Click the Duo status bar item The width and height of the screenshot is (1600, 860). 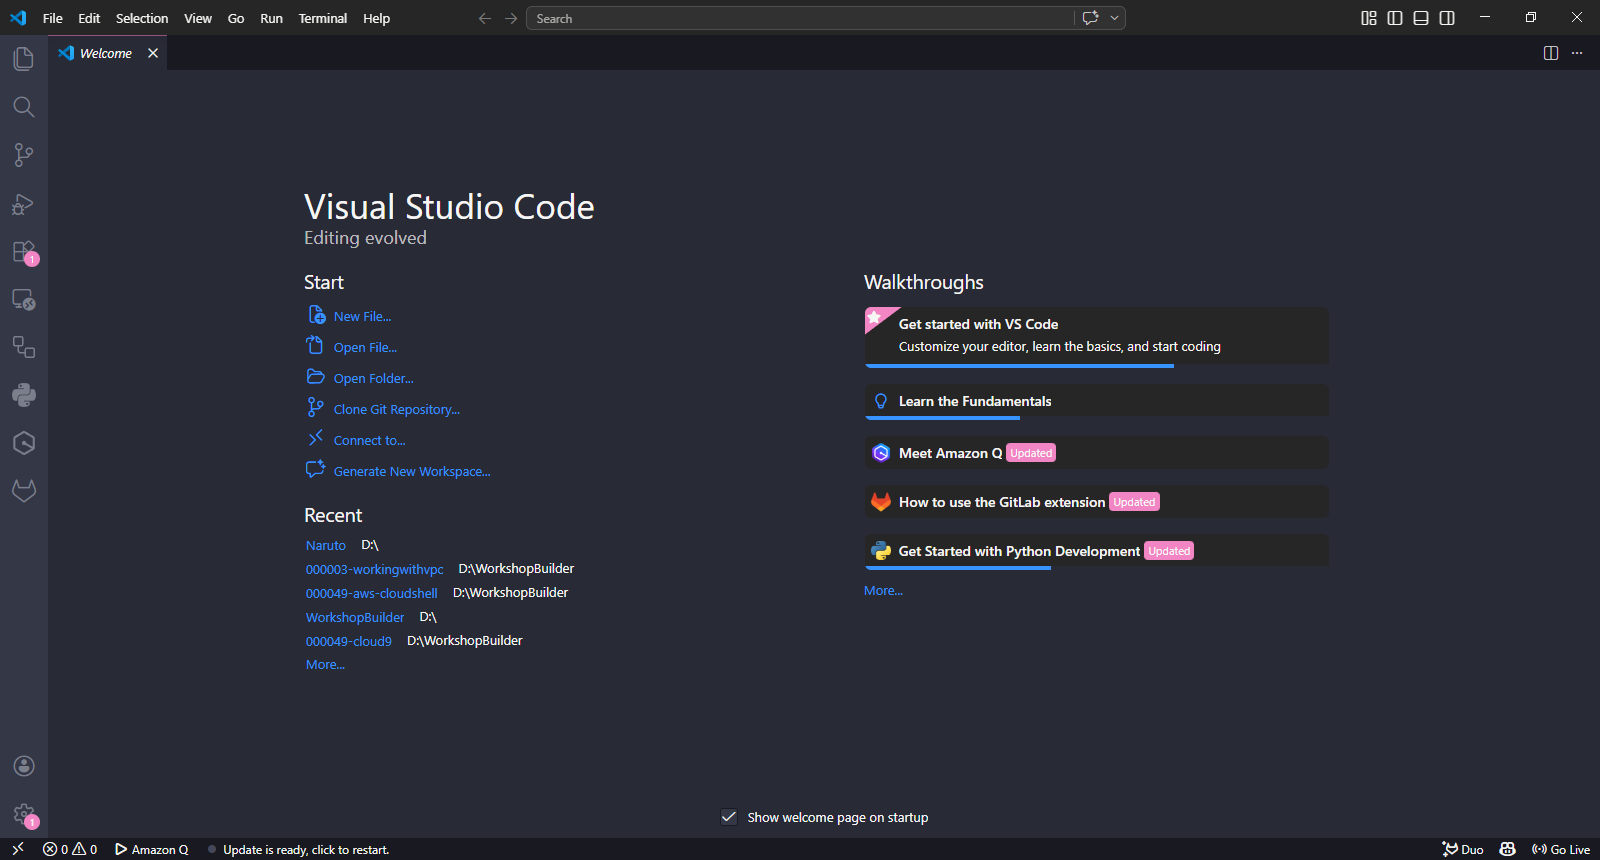coord(1462,849)
